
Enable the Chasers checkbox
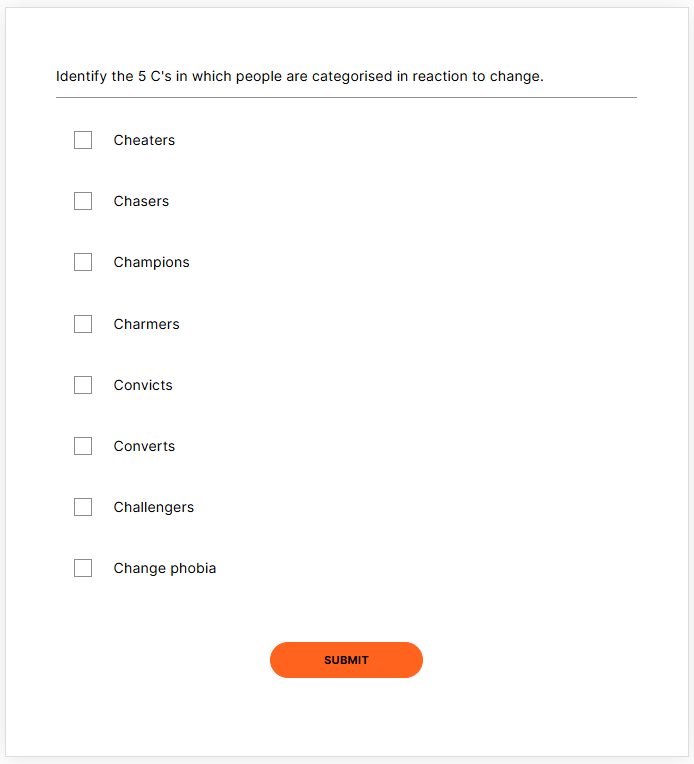[83, 201]
